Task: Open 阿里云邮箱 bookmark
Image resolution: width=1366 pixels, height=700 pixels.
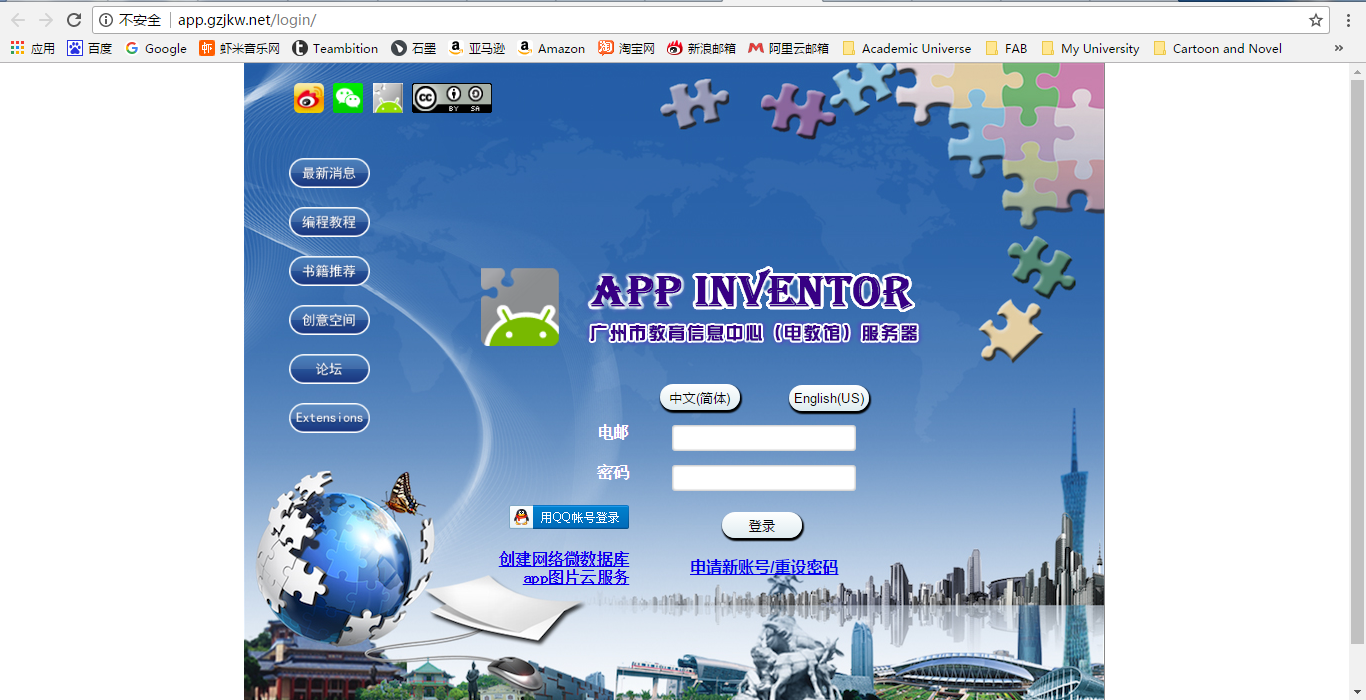Action: pyautogui.click(x=789, y=48)
